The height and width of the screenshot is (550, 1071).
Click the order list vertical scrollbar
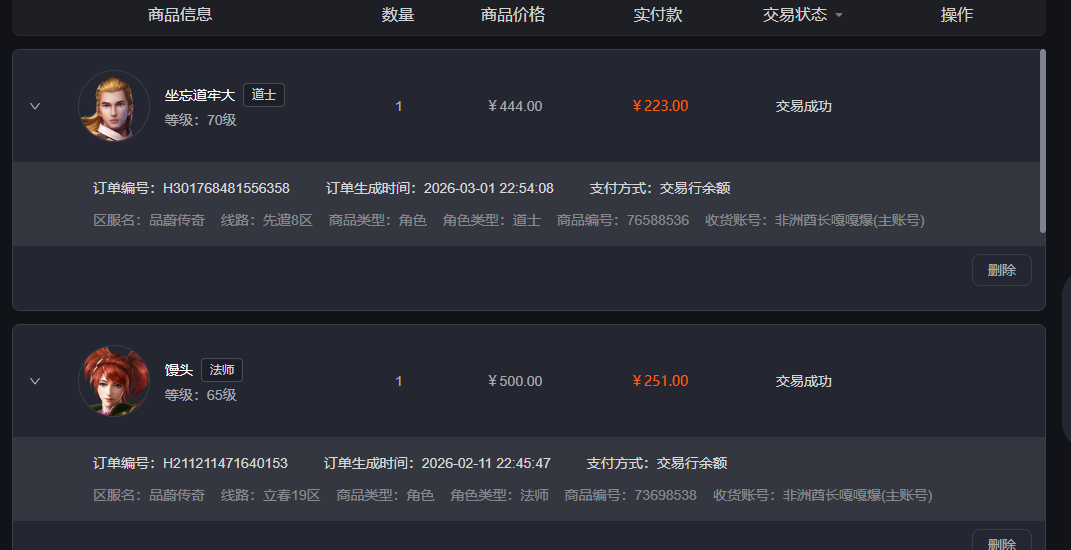pyautogui.click(x=1042, y=141)
